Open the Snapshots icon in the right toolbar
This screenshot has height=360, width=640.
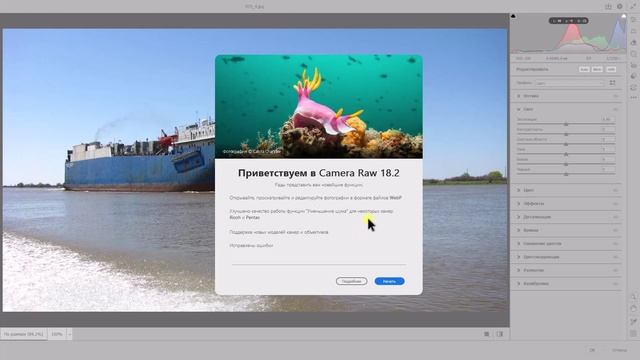tap(633, 88)
